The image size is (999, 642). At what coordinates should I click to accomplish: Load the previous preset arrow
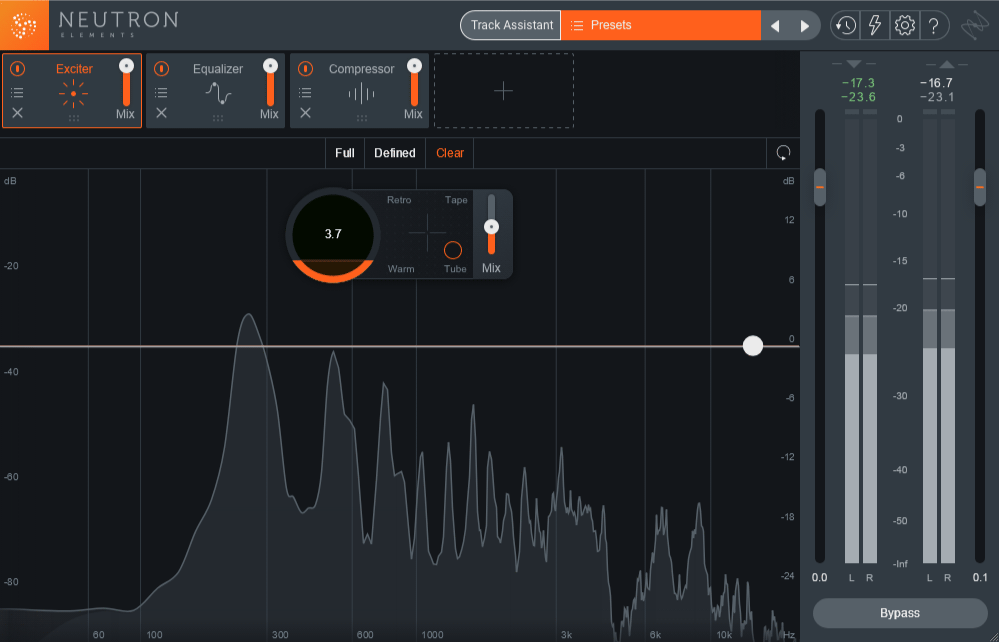[x=775, y=25]
